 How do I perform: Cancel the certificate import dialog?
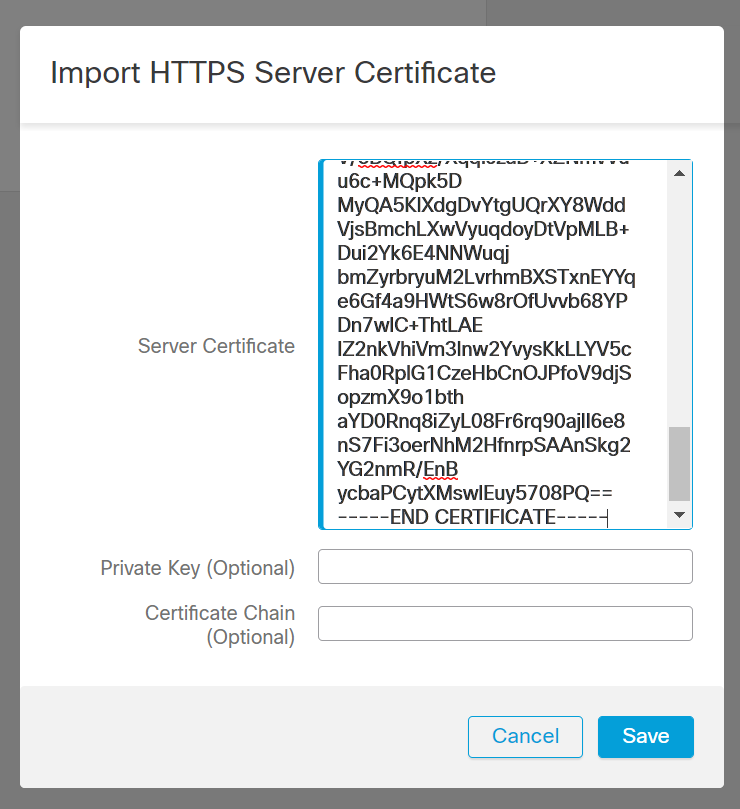[x=525, y=737]
